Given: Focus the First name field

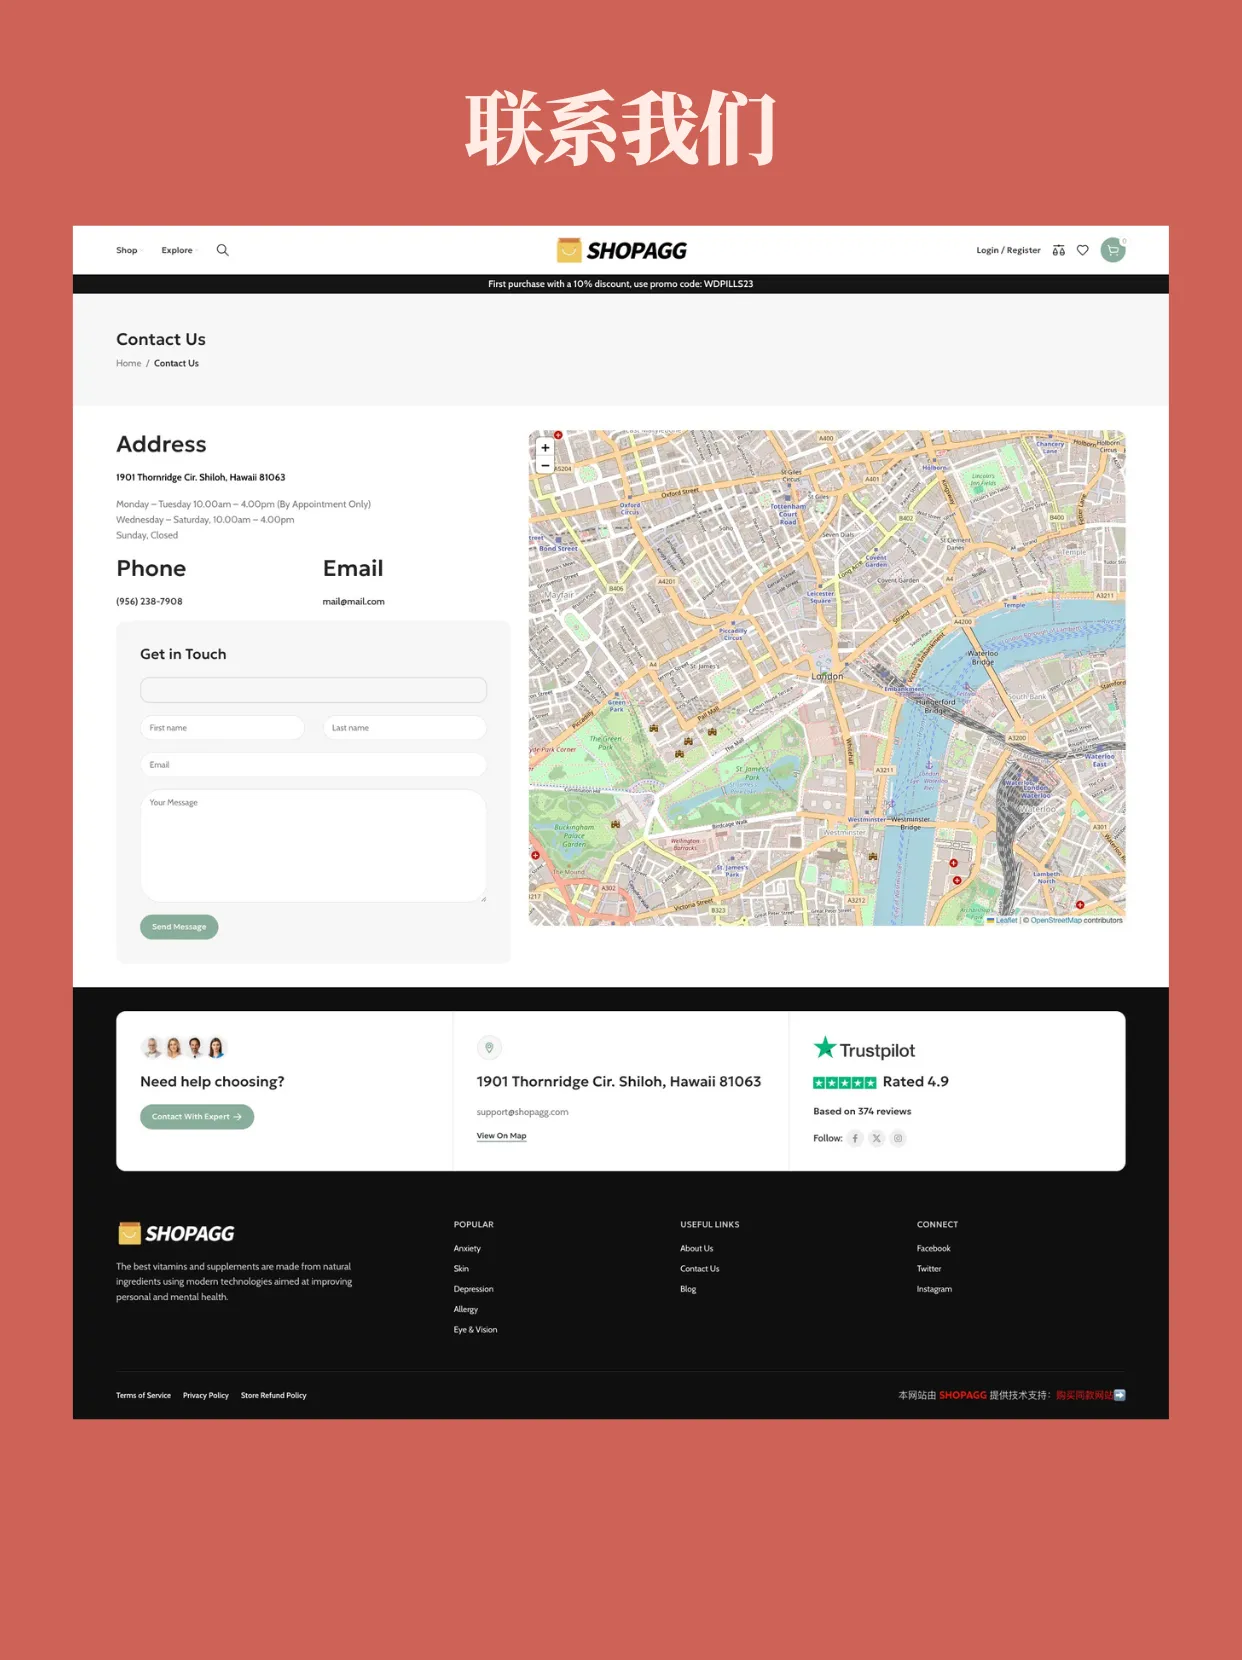Looking at the screenshot, I should pyautogui.click(x=222, y=728).
